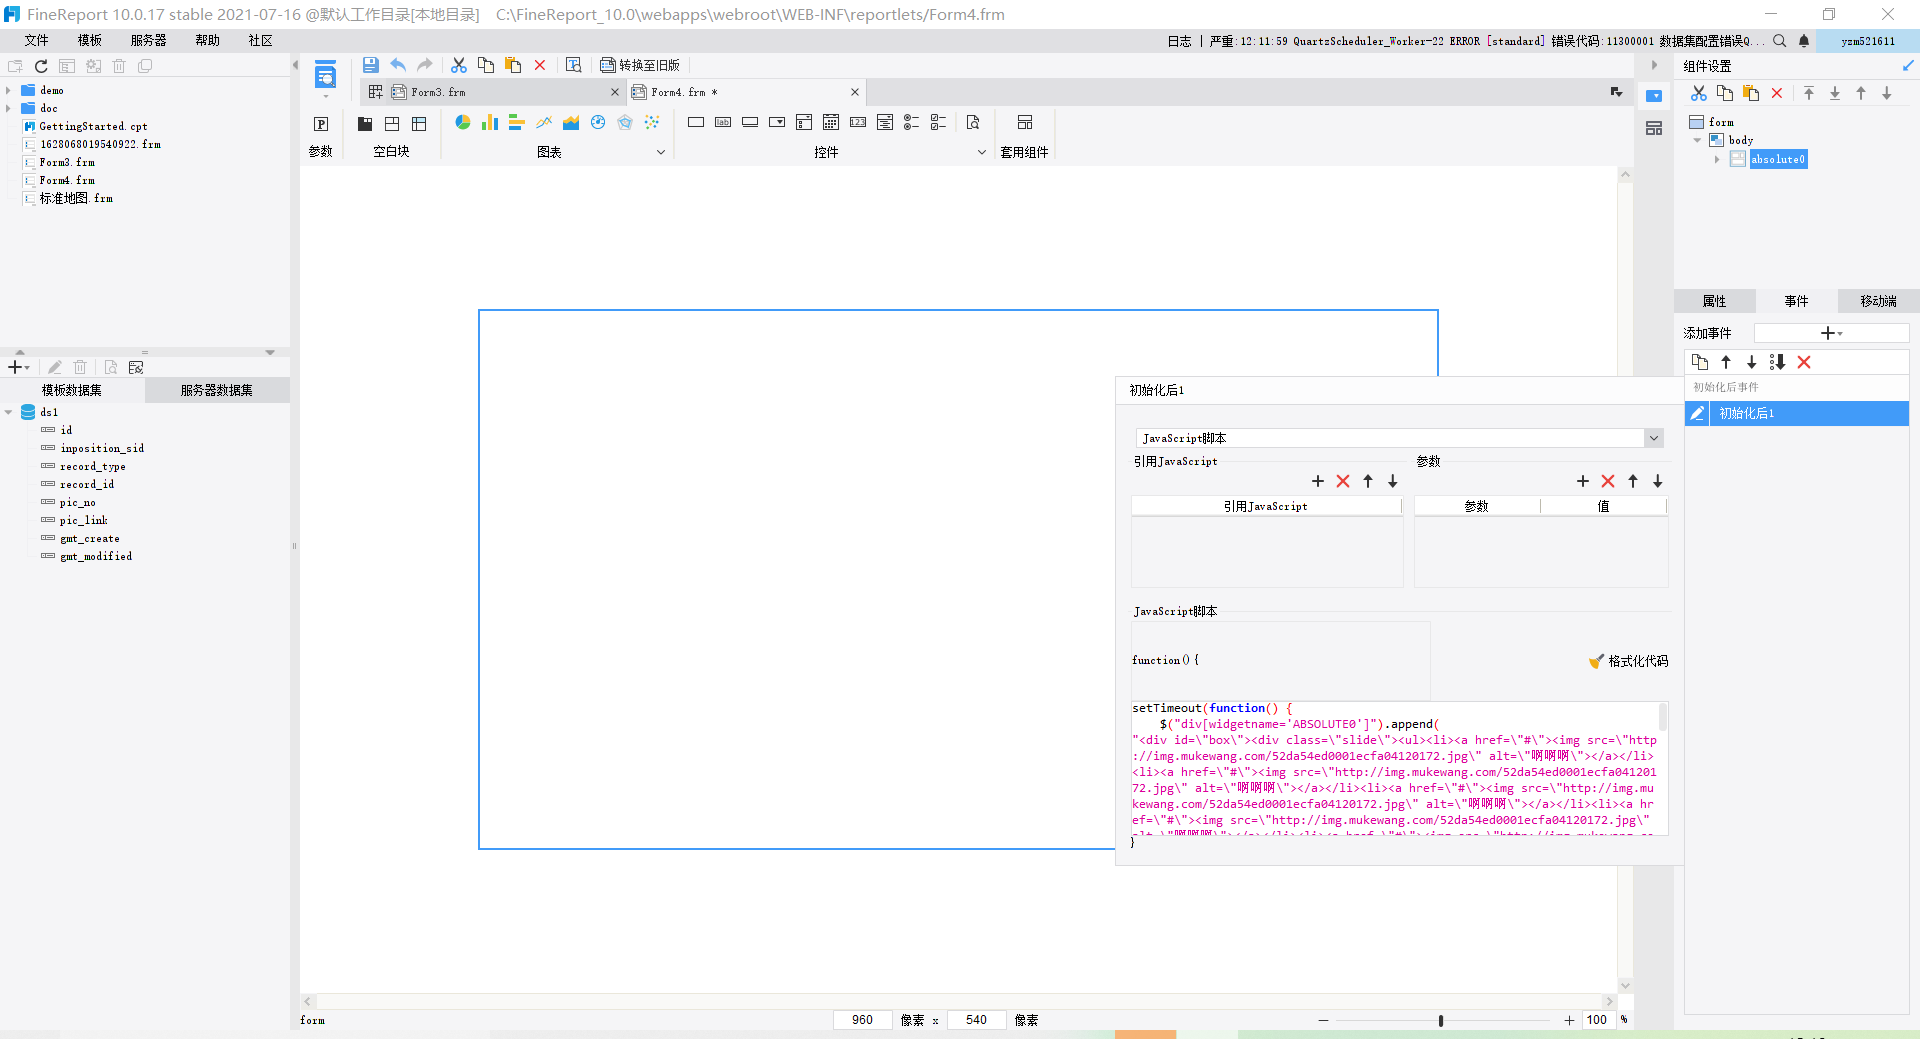This screenshot has width=1920, height=1039.
Task: Click the red X delete event icon
Action: click(x=1804, y=362)
